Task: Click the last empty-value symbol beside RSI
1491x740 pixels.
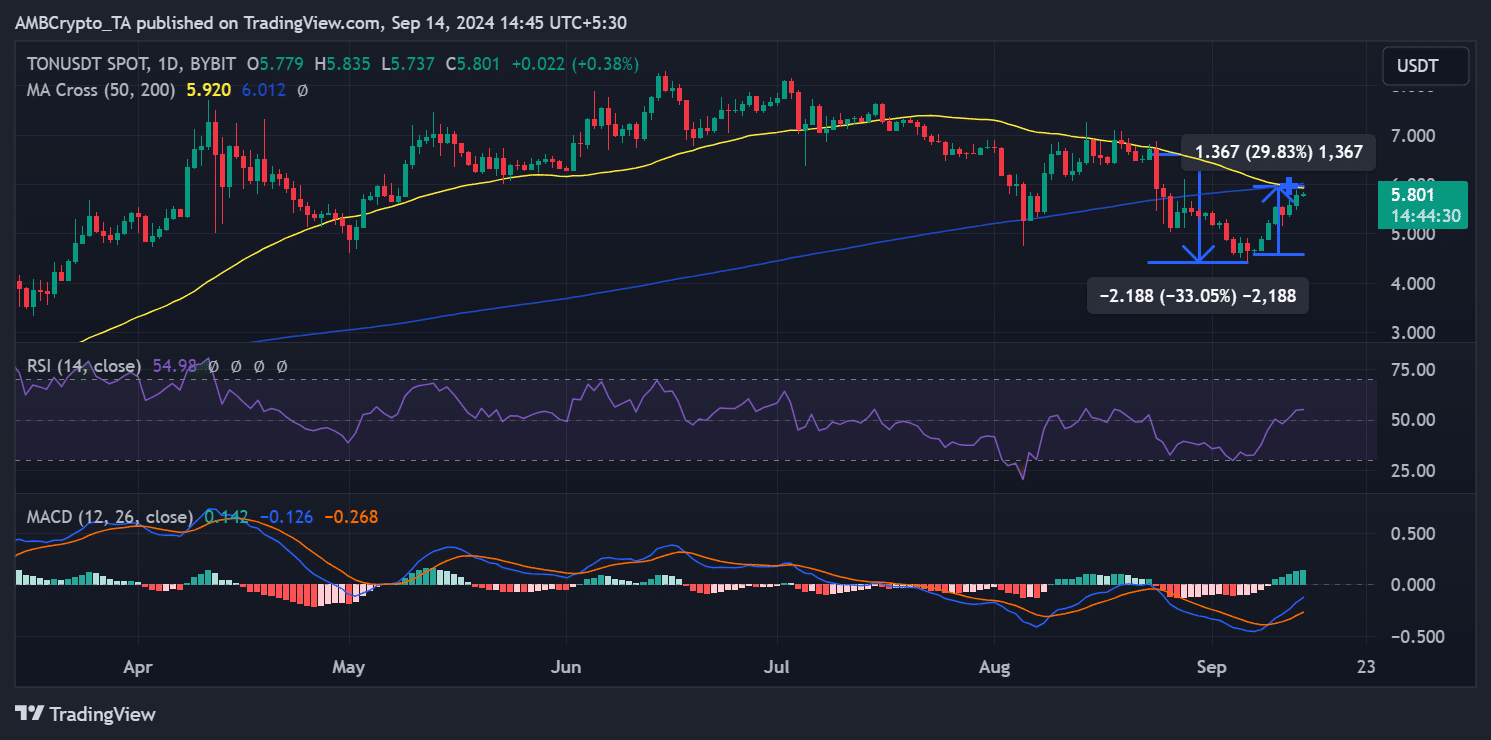Action: coord(281,367)
